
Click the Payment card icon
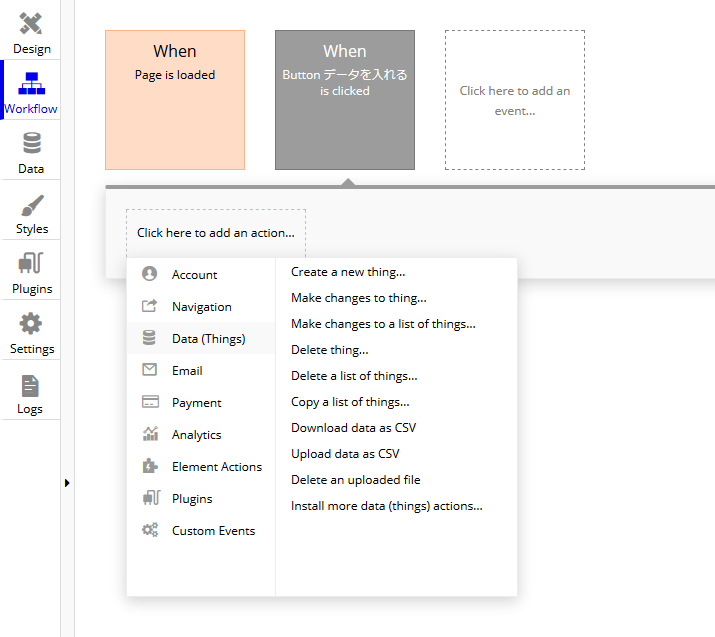point(150,401)
